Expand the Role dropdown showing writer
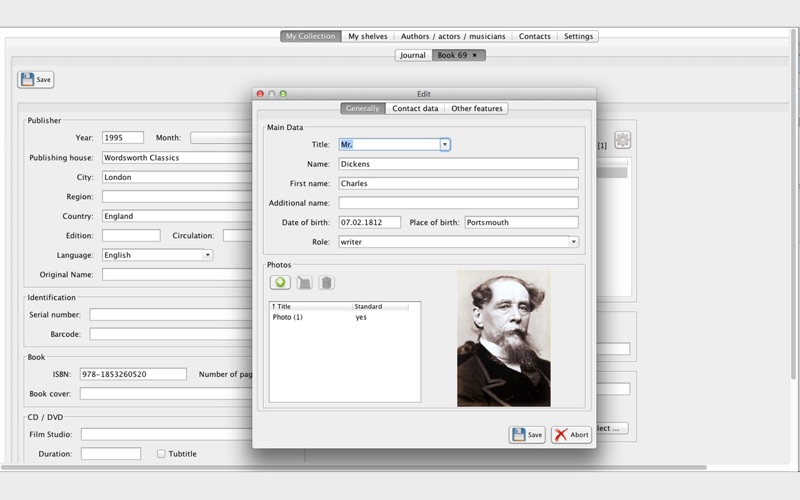The width and height of the screenshot is (800, 500). click(x=573, y=242)
